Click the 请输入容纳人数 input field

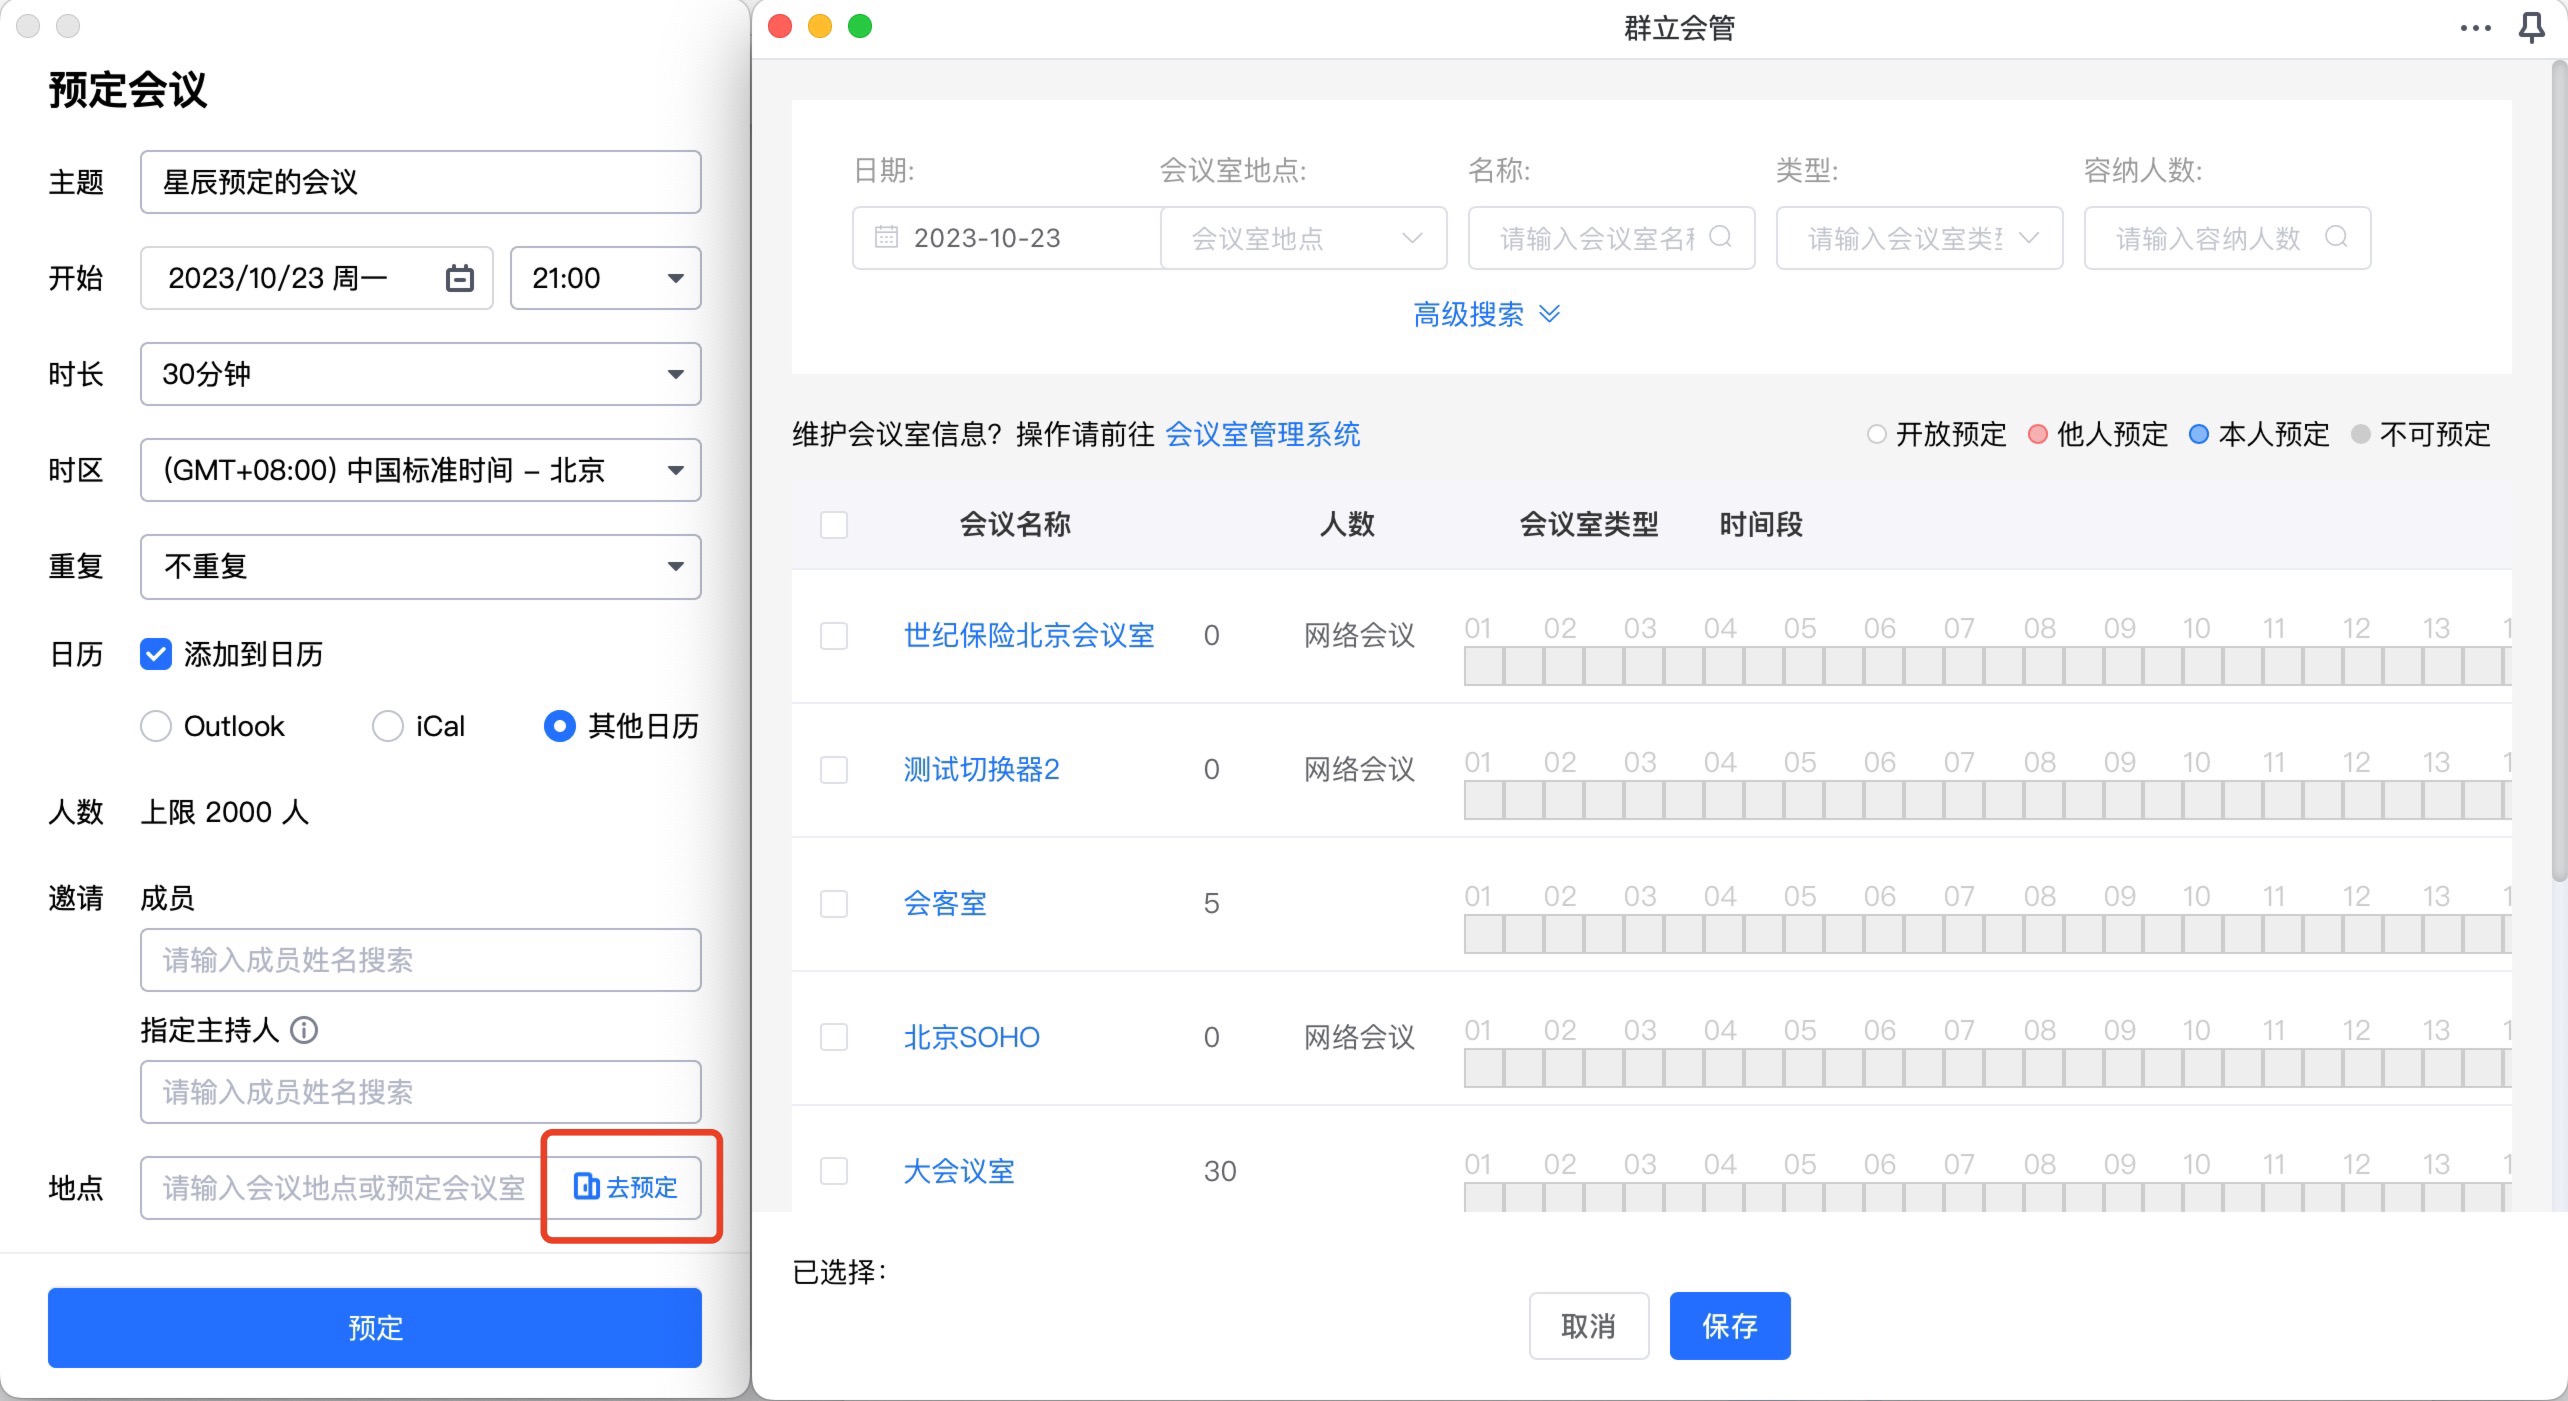click(x=2228, y=238)
